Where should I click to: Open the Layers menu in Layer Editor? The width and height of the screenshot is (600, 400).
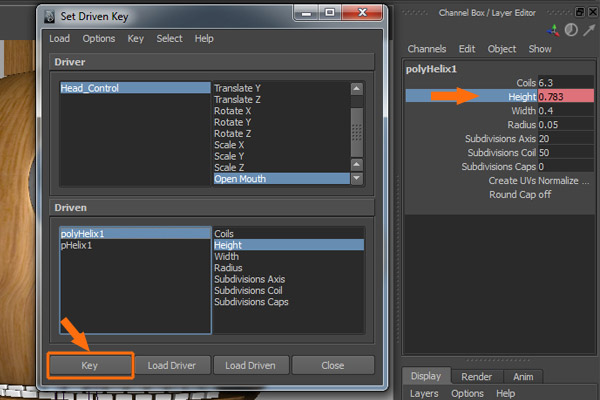424,393
